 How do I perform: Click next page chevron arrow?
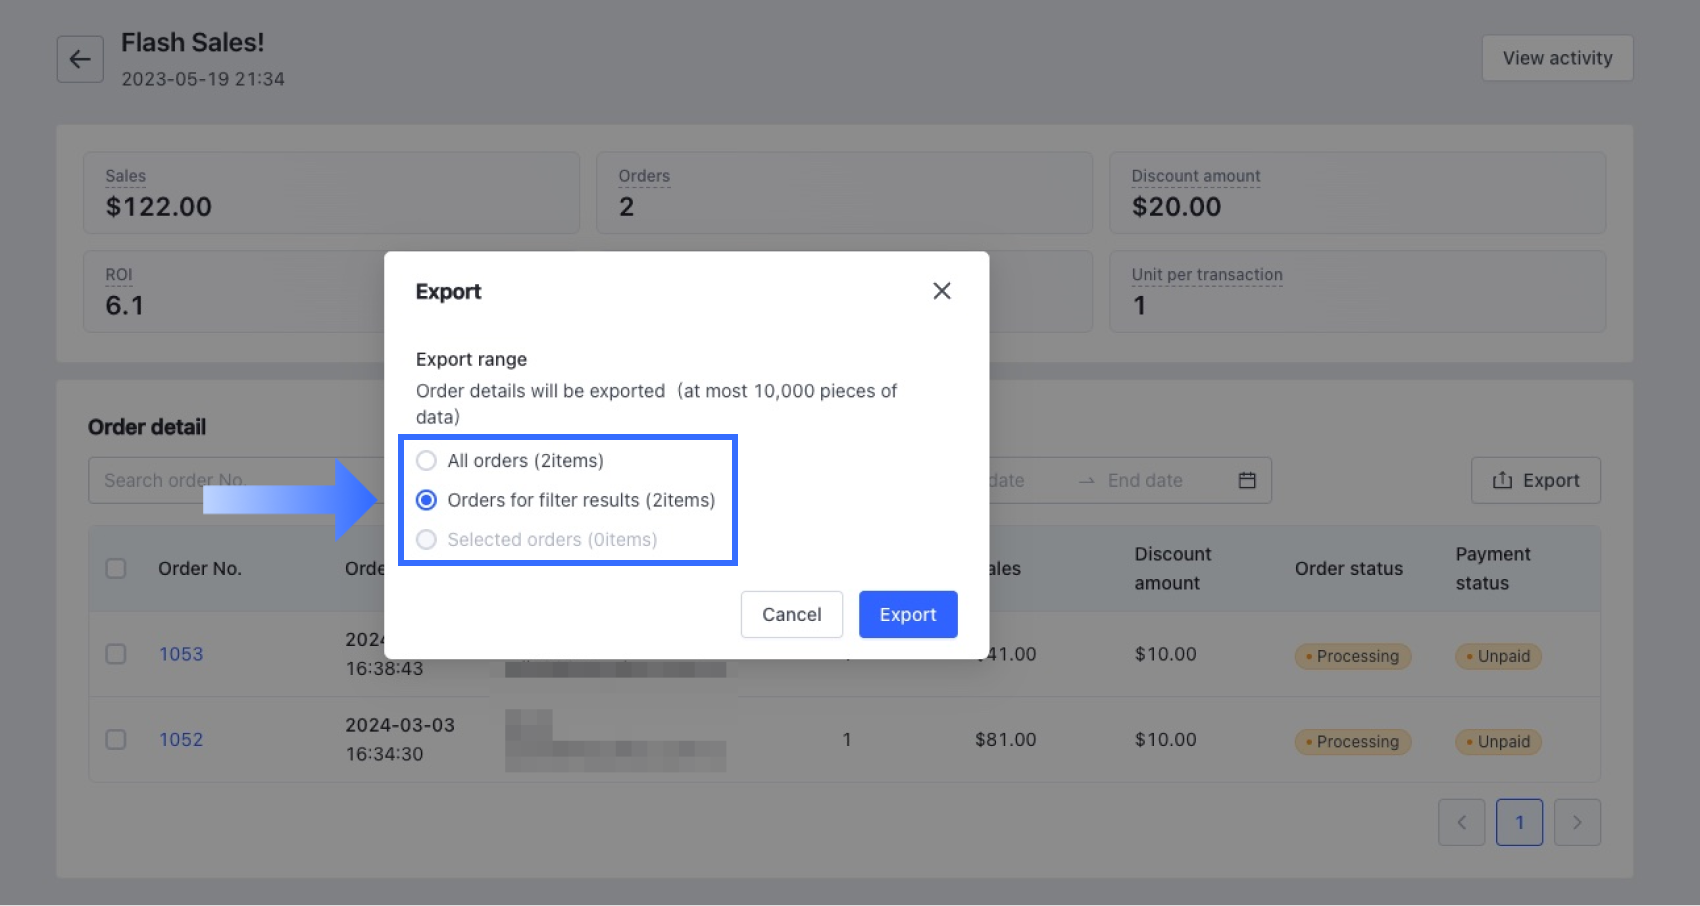[1577, 822]
